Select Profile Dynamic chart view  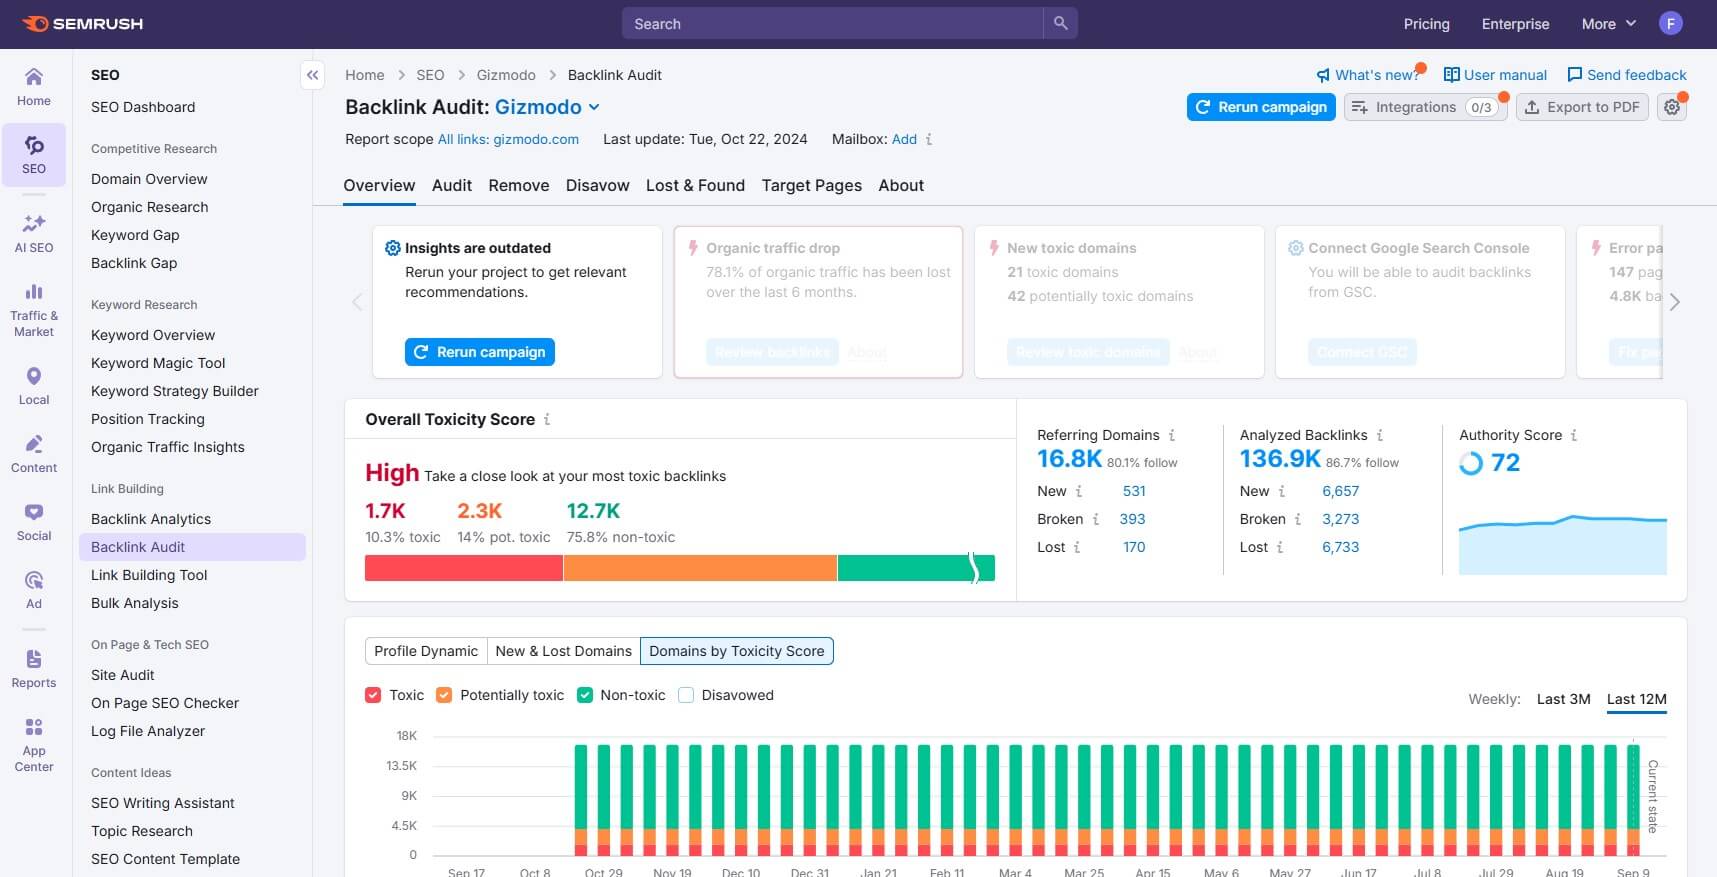point(426,651)
